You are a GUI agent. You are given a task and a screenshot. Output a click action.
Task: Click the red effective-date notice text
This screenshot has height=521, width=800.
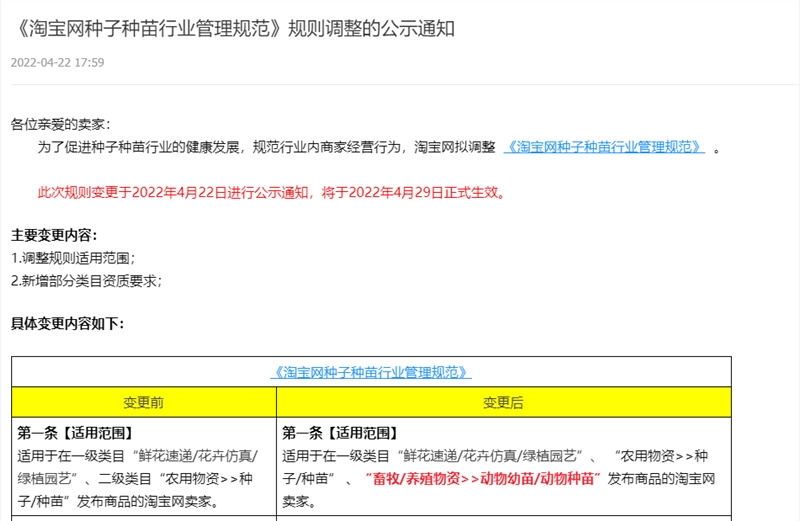271,193
